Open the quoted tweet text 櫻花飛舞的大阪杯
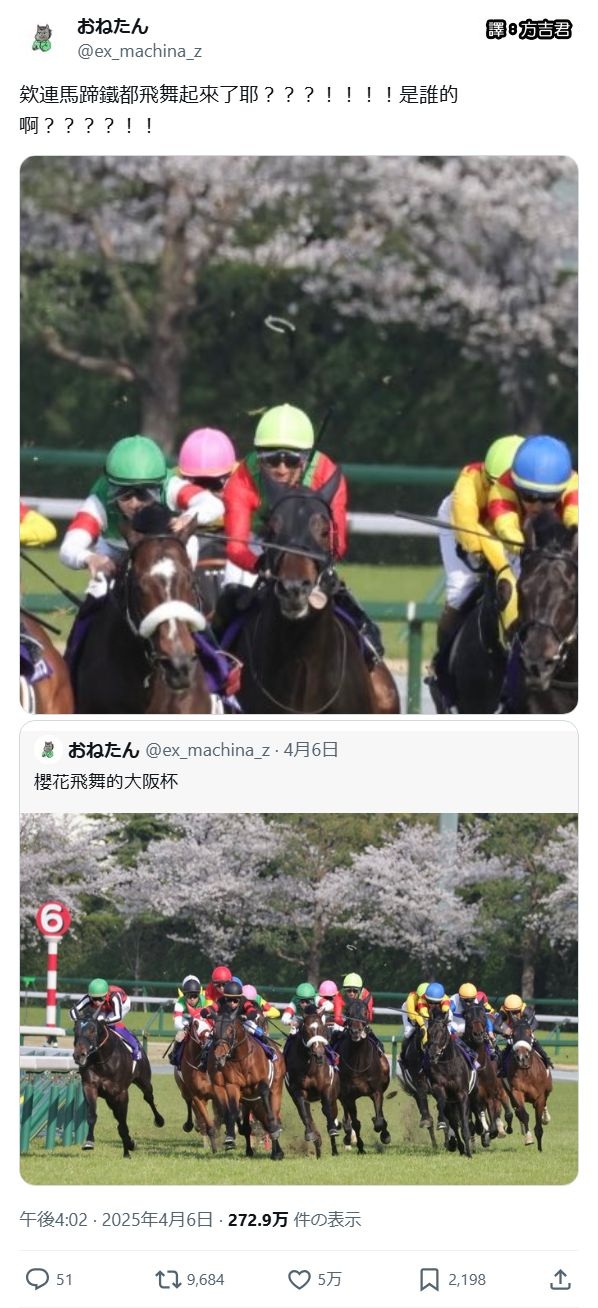This screenshot has height=1308, width=598. tap(106, 782)
